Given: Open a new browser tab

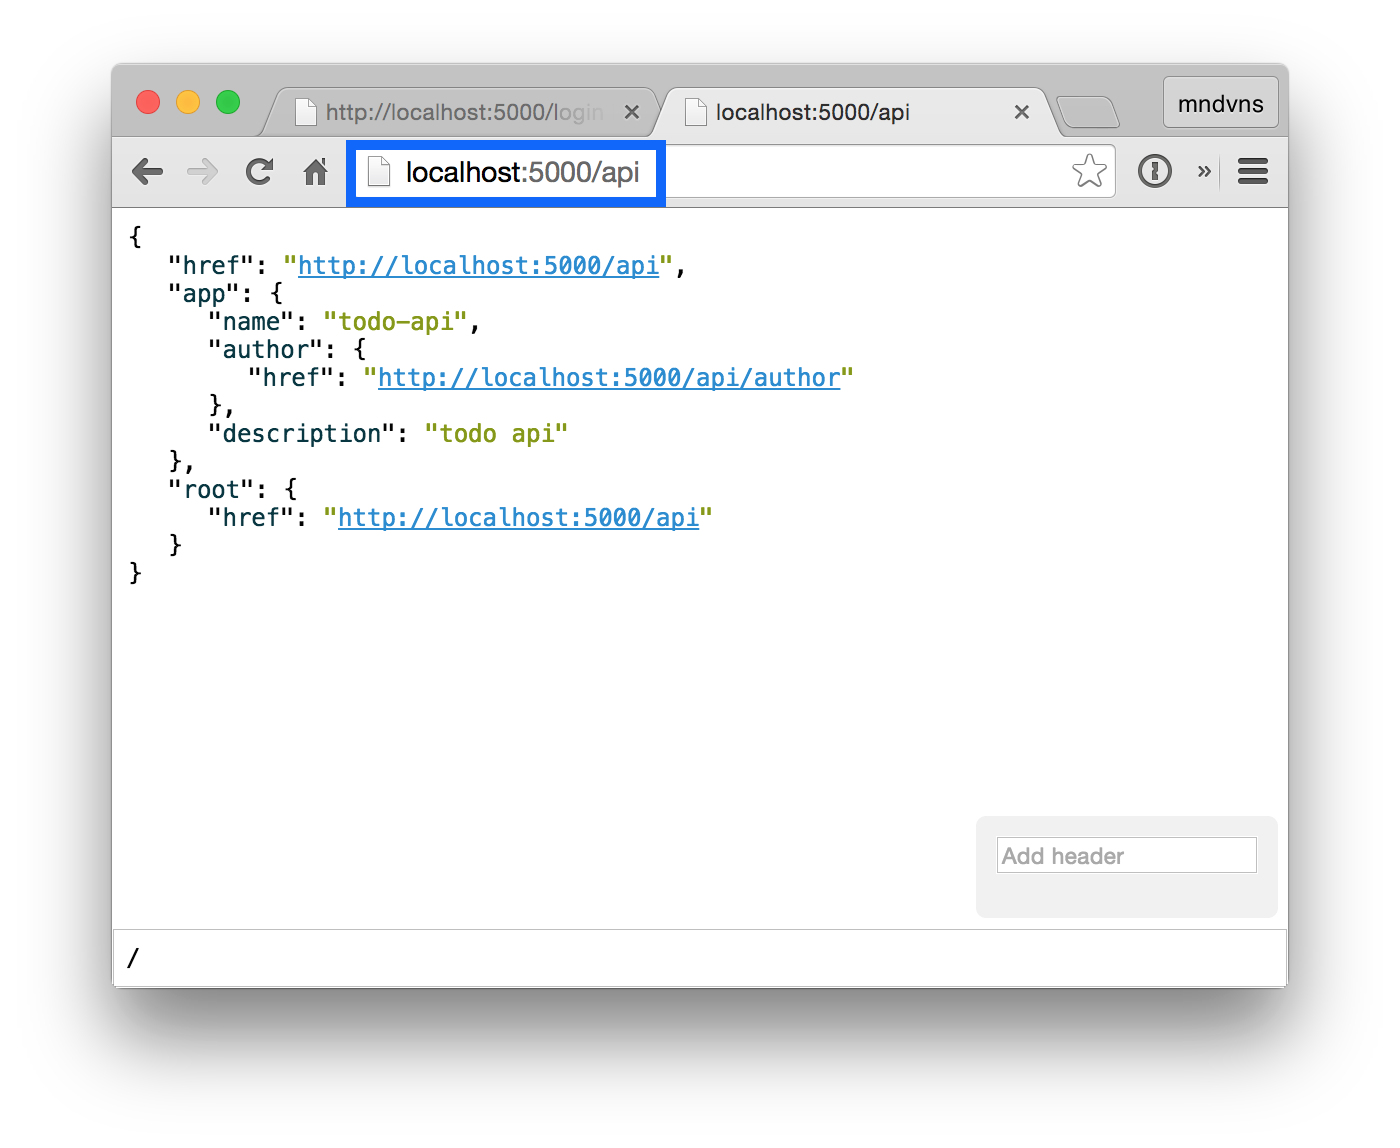Looking at the screenshot, I should pyautogui.click(x=1090, y=110).
